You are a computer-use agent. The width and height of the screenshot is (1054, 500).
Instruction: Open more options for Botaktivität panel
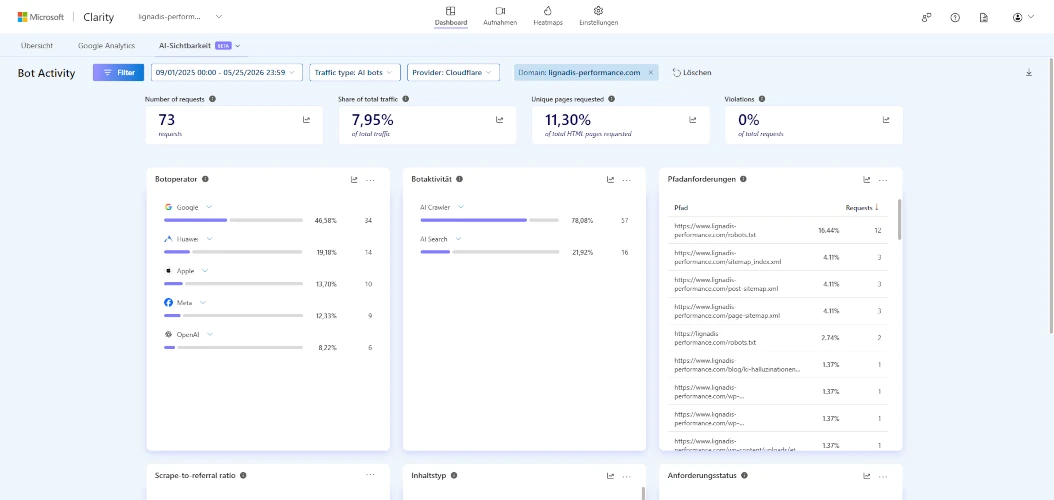click(626, 180)
